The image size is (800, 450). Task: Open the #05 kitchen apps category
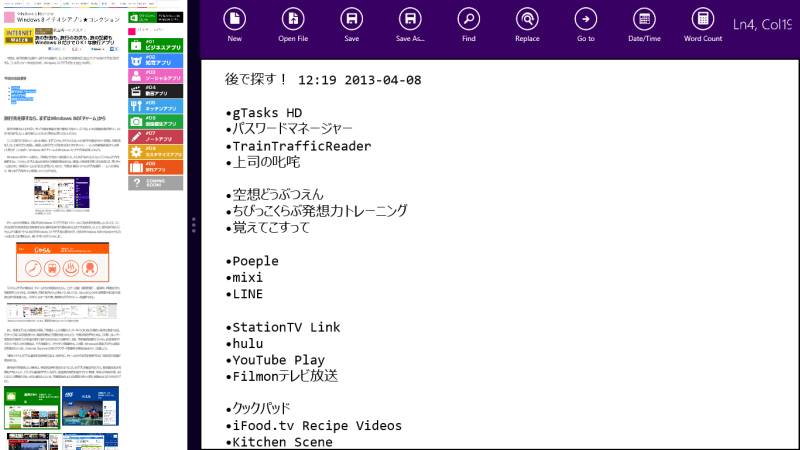coord(155,105)
